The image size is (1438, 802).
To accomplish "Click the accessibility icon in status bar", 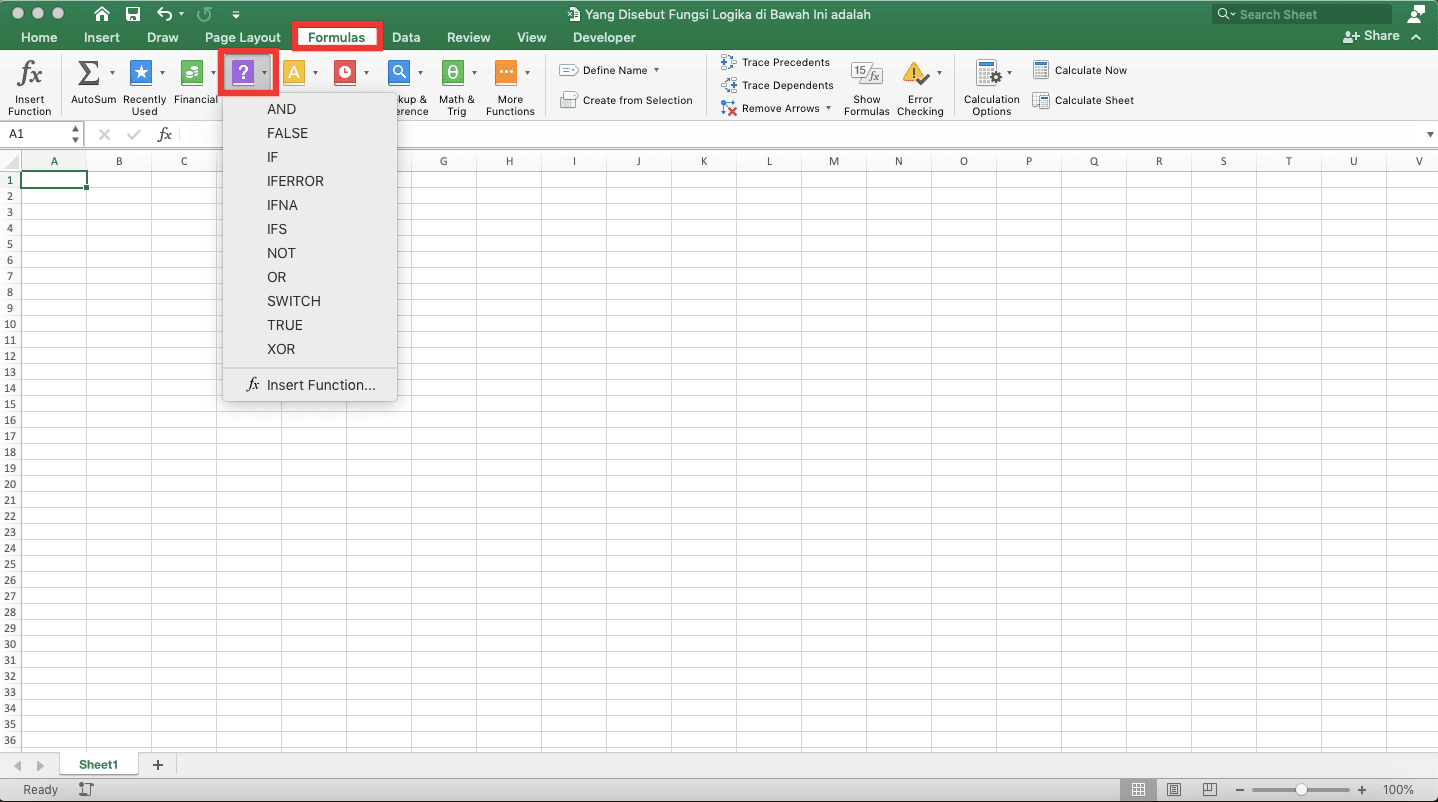I will pyautogui.click(x=86, y=790).
